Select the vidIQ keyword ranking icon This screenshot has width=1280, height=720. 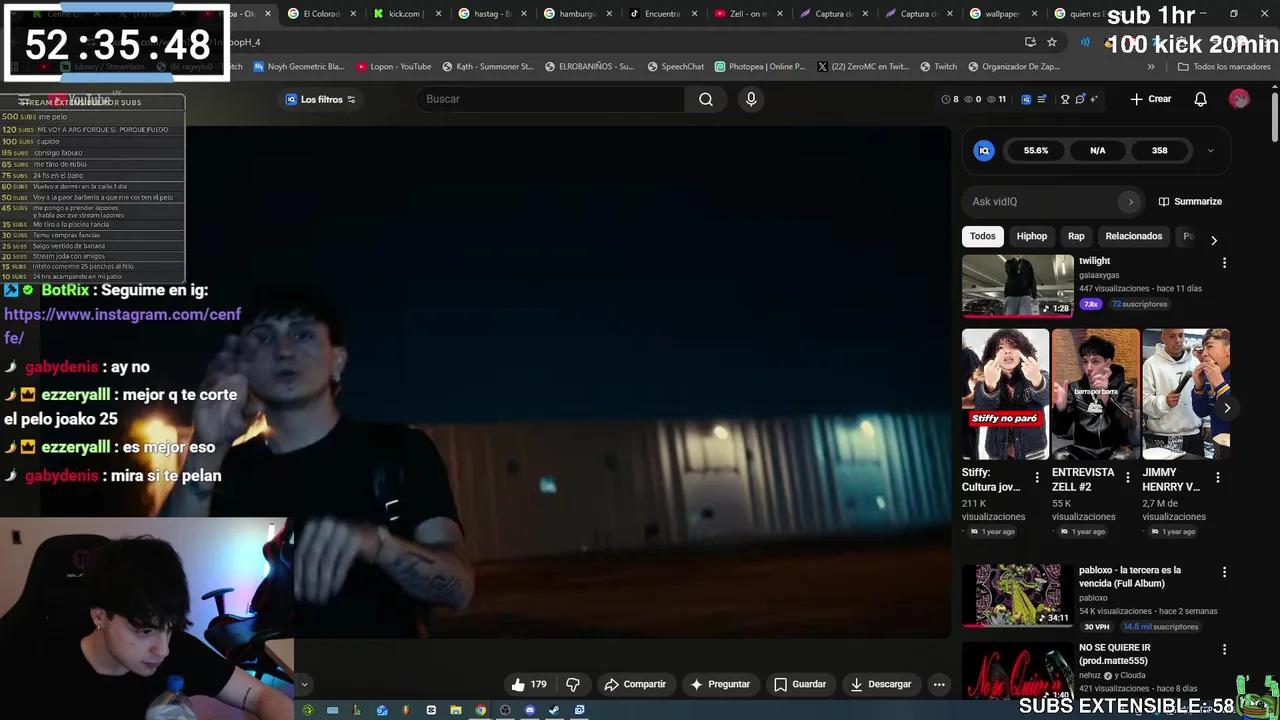1042,98
